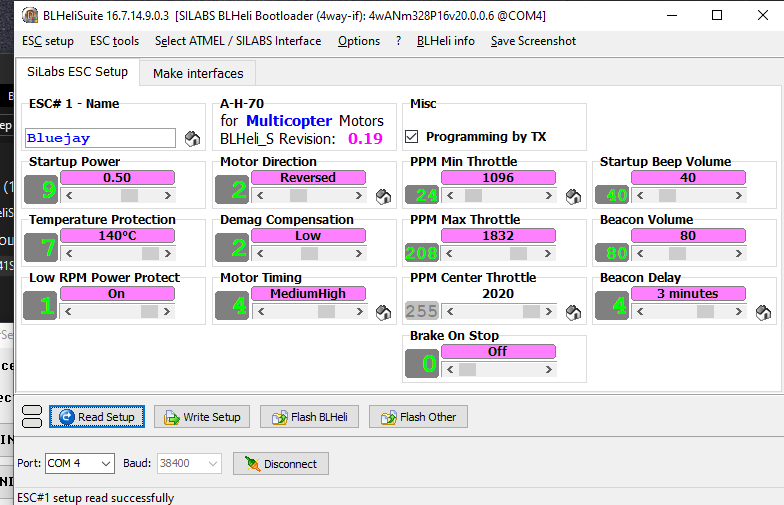Toggle the Programming by TX checkbox

tap(412, 136)
